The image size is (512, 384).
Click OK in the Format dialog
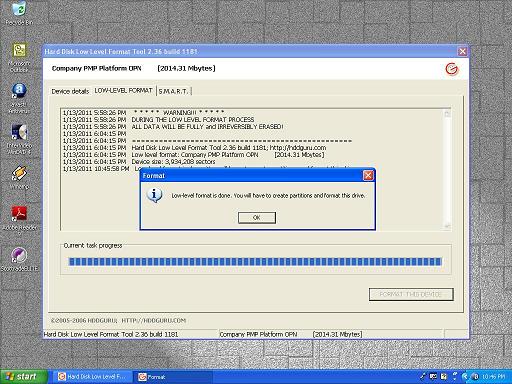(x=257, y=218)
